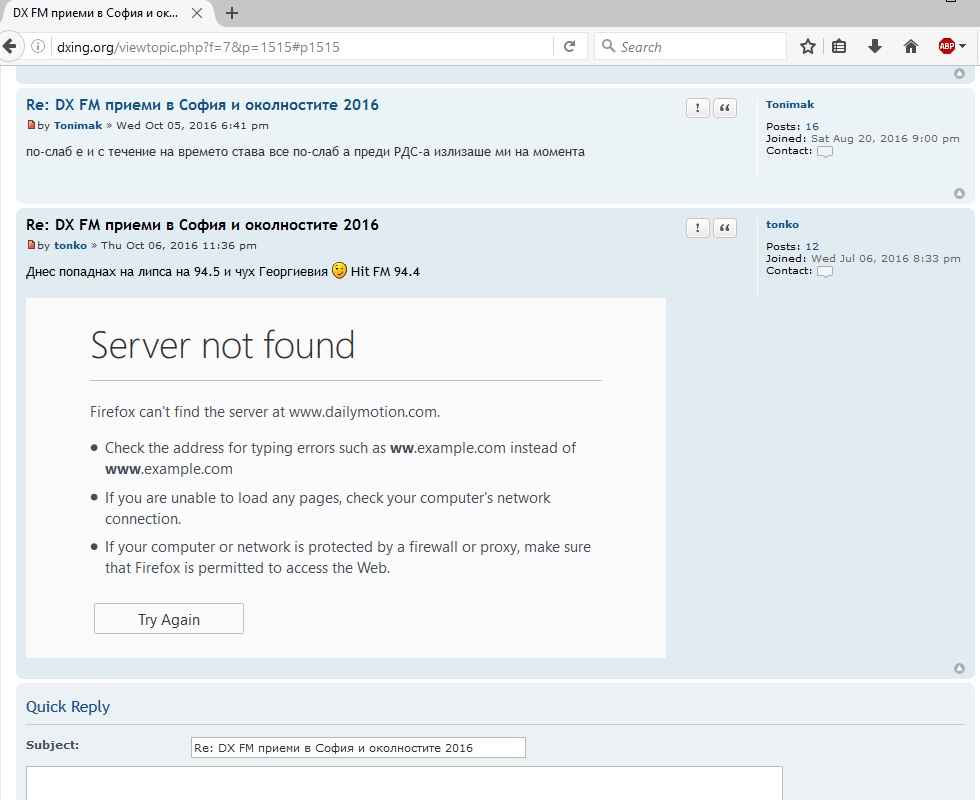Click the date 'Wed Oct 05, 2016 6:41 pm'

(x=192, y=126)
